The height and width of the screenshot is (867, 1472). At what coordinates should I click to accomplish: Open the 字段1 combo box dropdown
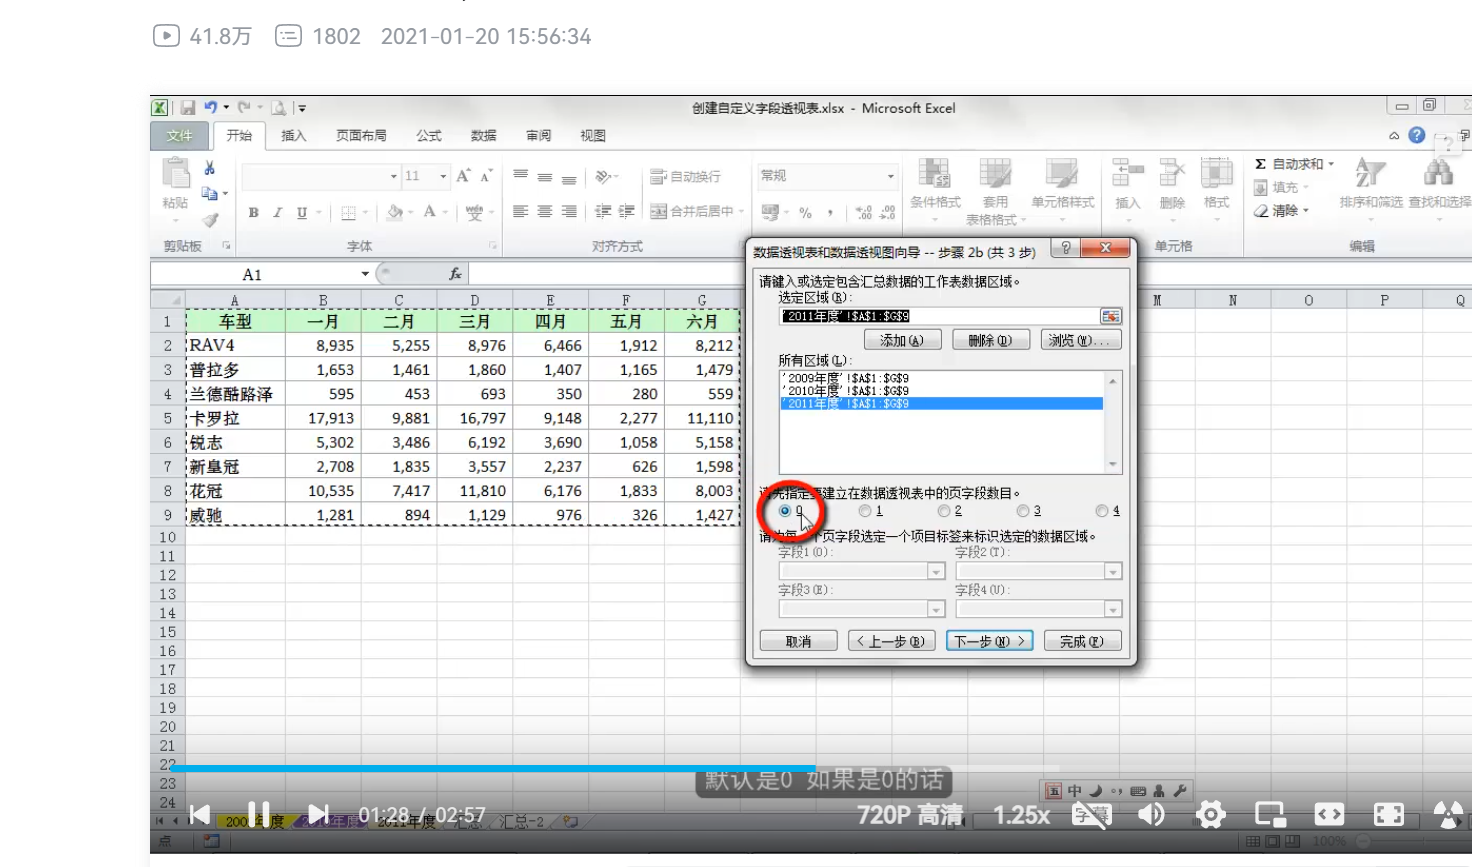click(936, 571)
